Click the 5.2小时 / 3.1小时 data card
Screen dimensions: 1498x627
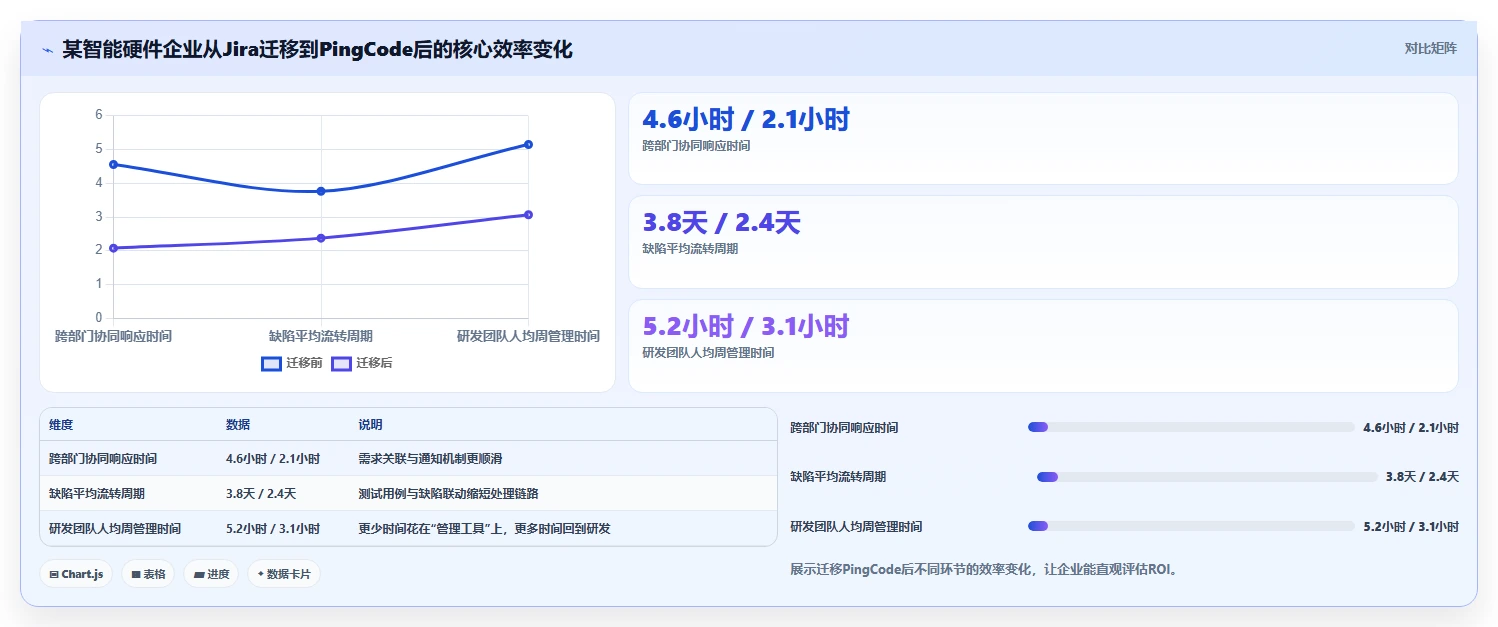click(x=1043, y=346)
